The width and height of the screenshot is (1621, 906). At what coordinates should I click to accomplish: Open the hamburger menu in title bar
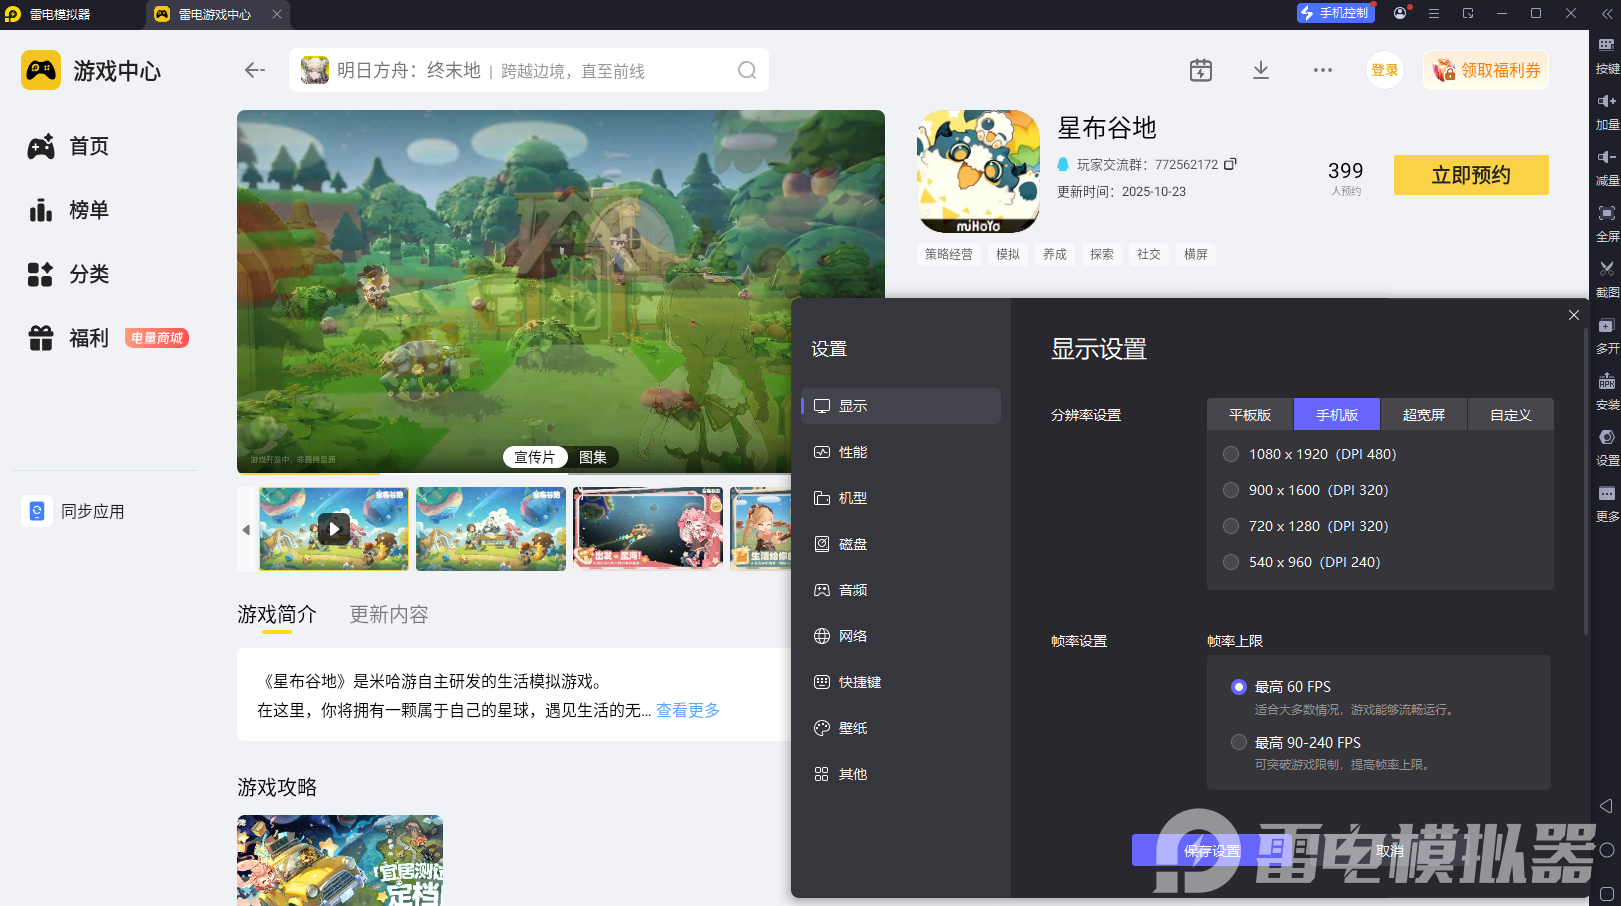1434,14
